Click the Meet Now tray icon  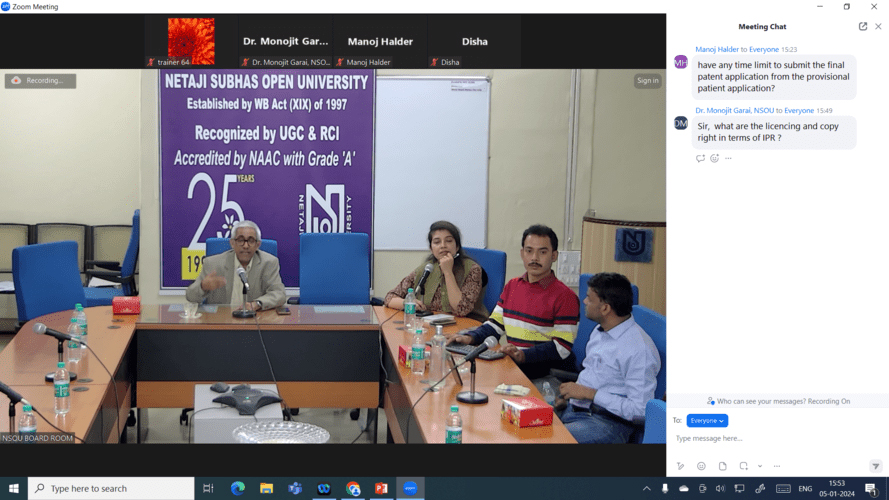pyautogui.click(x=702, y=489)
